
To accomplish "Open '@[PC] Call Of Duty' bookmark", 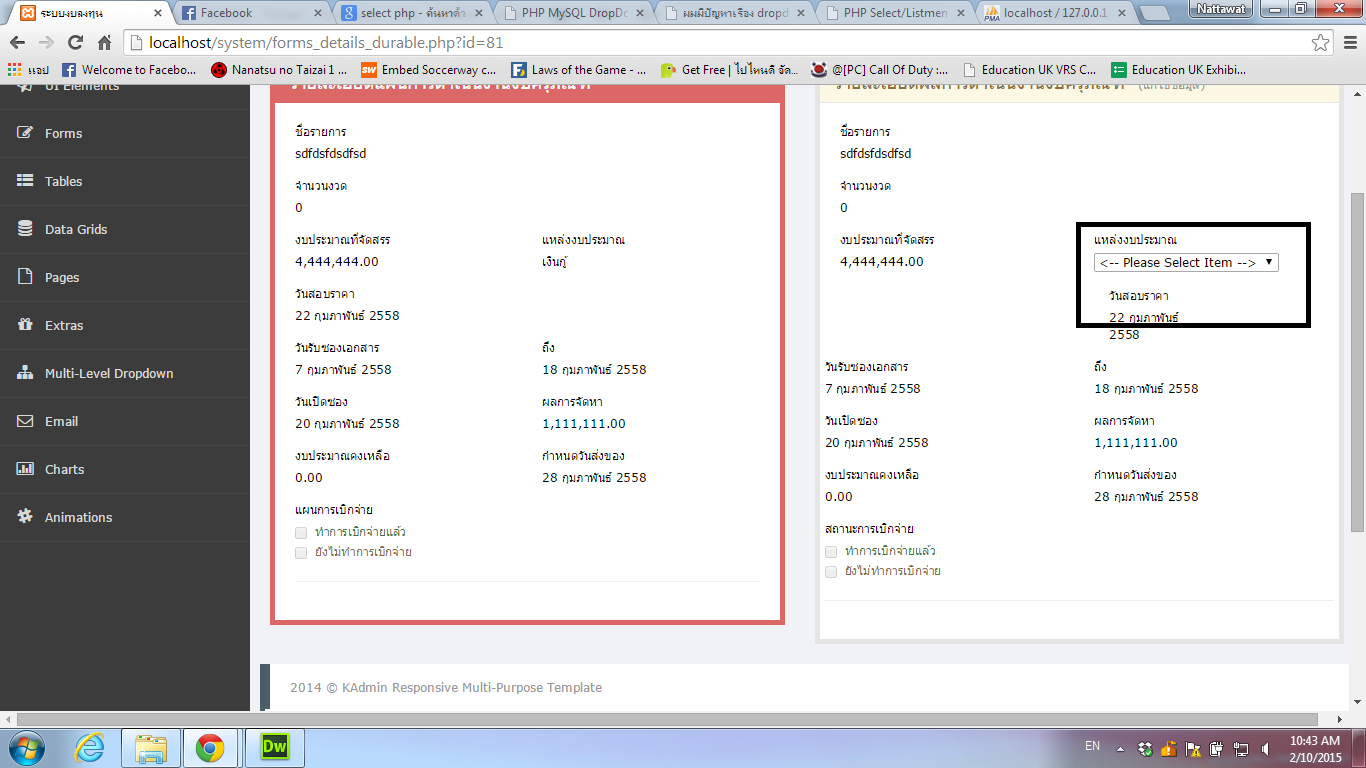I will (880, 70).
